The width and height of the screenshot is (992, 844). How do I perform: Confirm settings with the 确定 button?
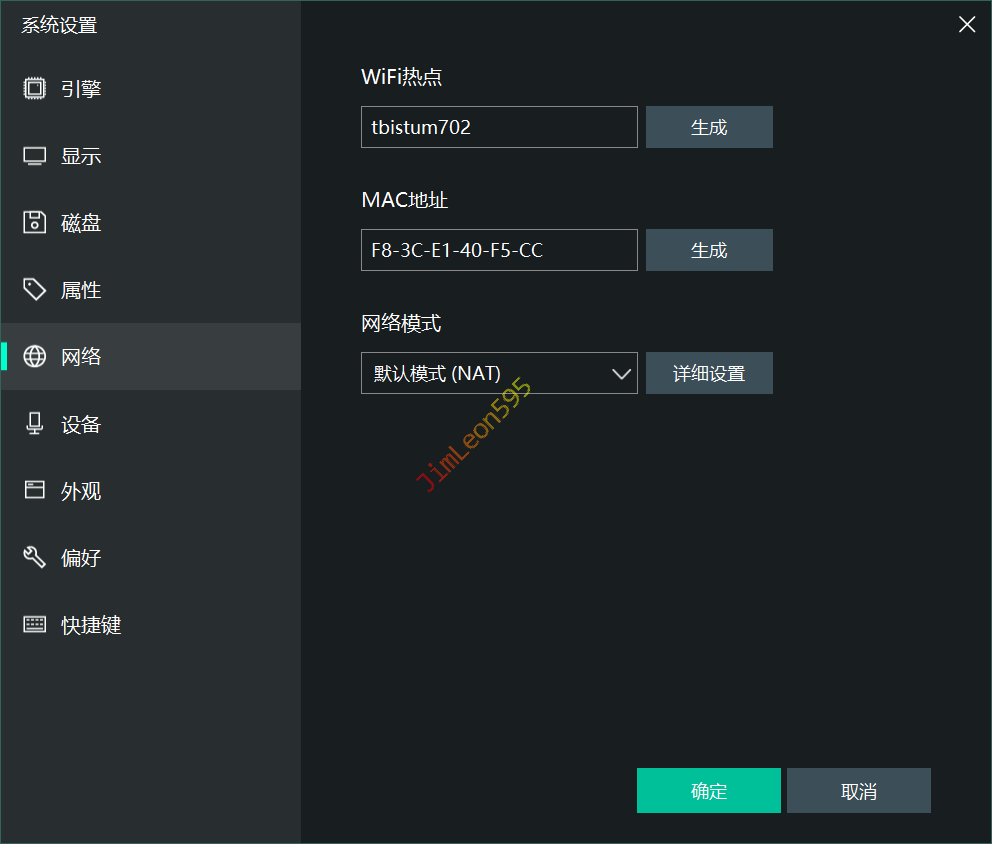[708, 791]
